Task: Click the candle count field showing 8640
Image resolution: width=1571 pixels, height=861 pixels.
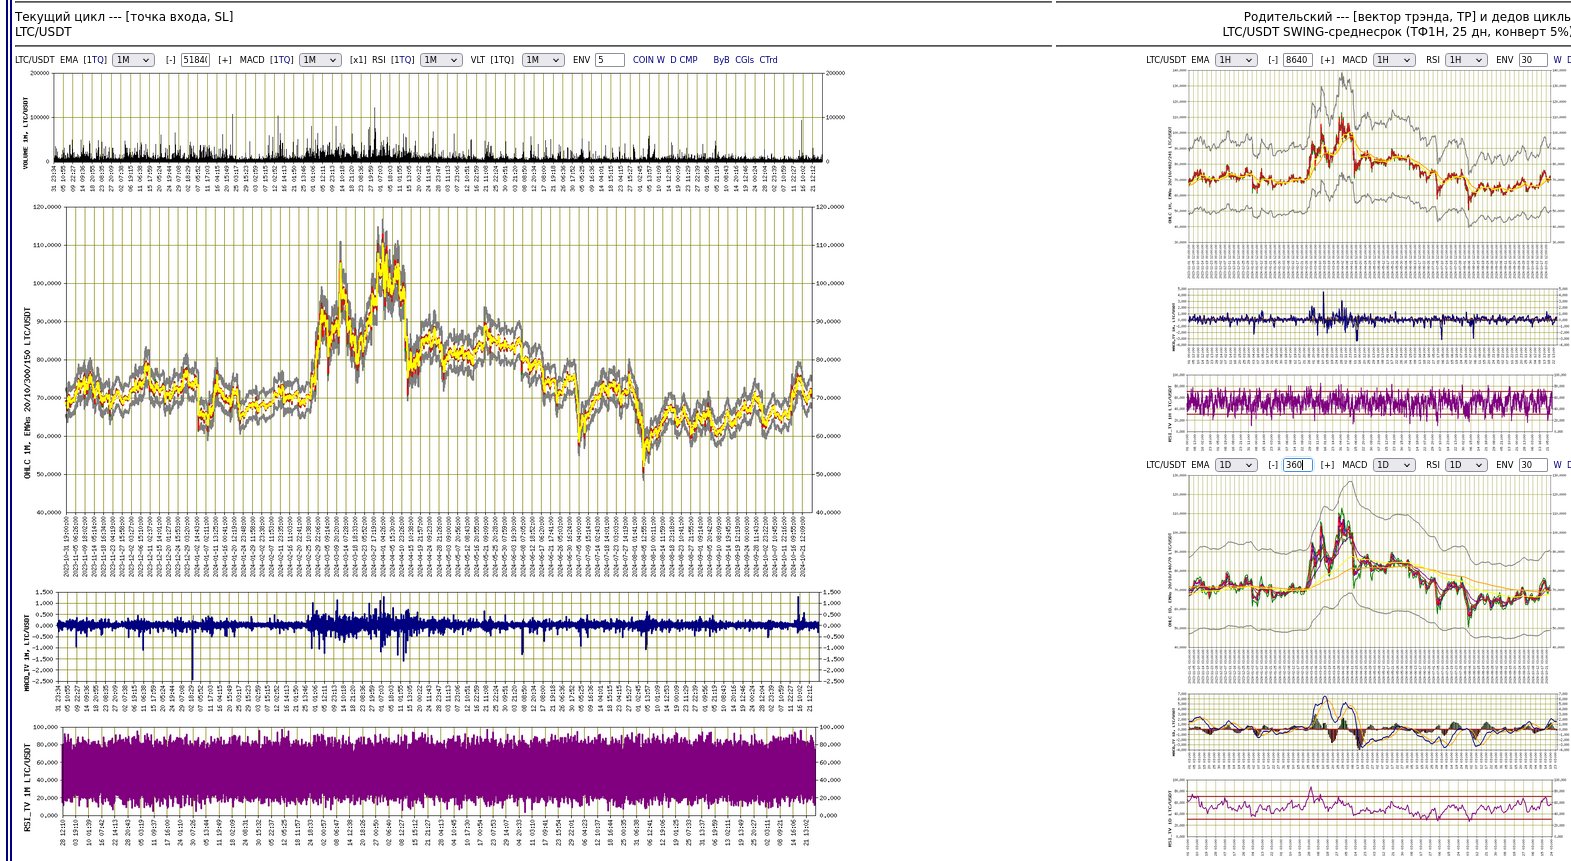Action: coord(1297,60)
